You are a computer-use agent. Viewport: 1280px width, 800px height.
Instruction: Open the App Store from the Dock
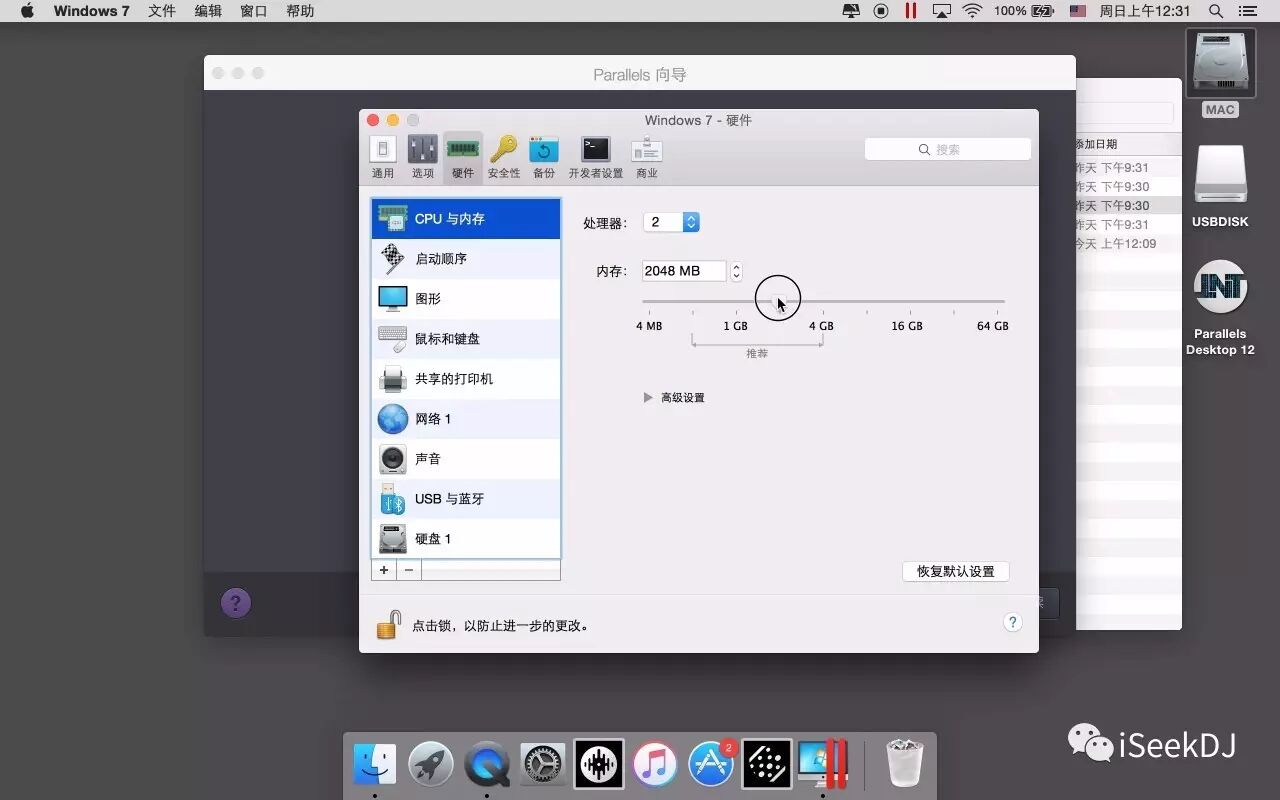pyautogui.click(x=711, y=765)
